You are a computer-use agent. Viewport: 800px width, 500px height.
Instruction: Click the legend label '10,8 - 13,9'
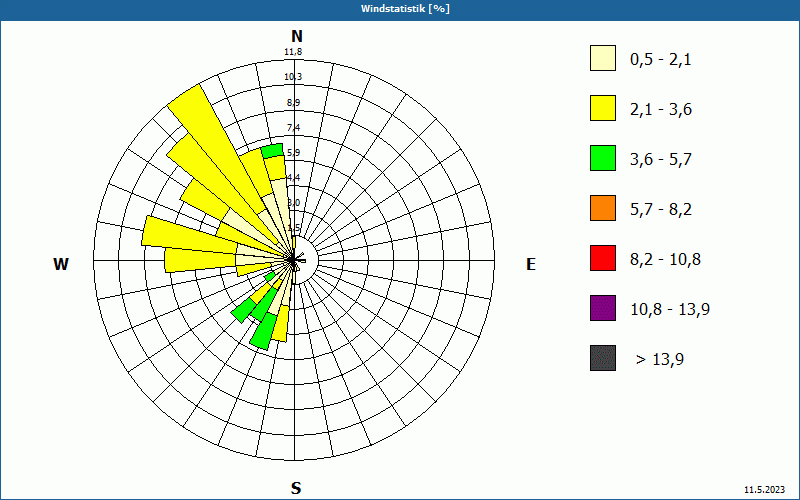click(670, 310)
